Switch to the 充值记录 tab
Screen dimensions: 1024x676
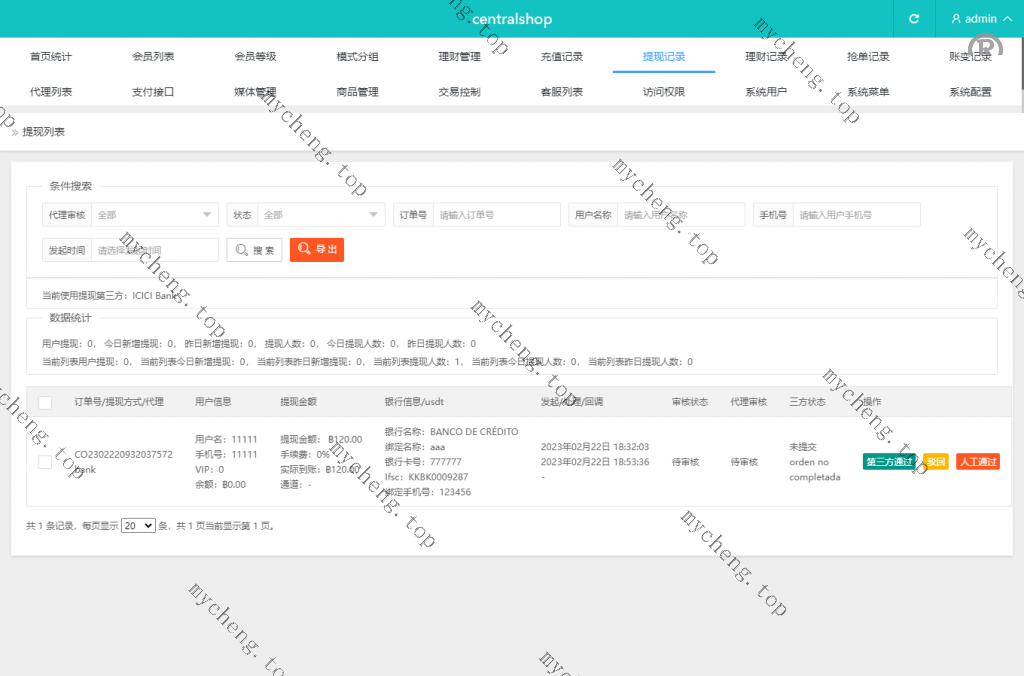562,57
